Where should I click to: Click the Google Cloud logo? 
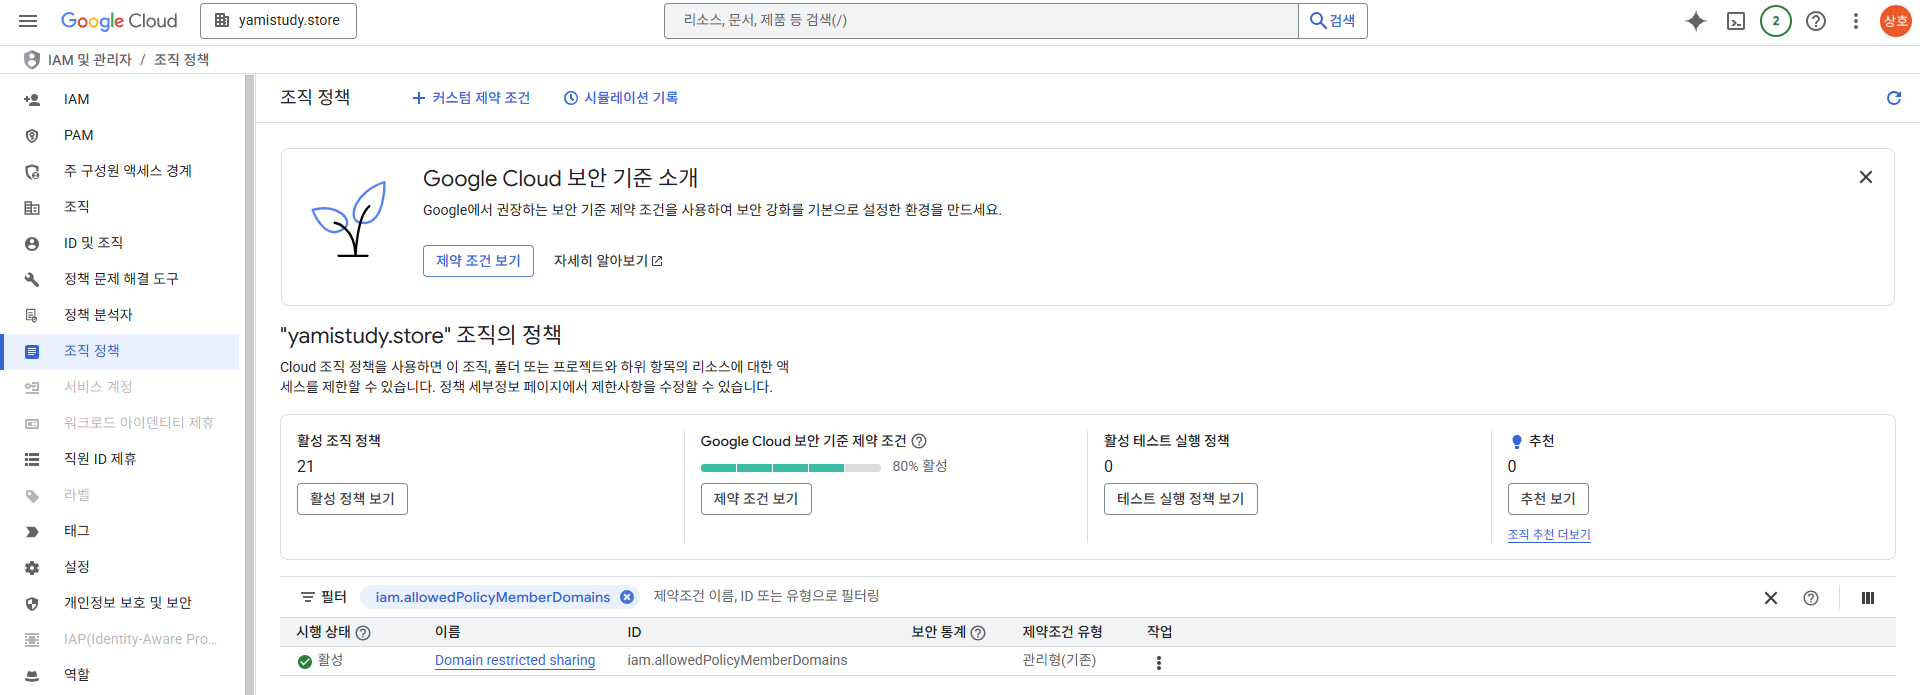point(119,21)
